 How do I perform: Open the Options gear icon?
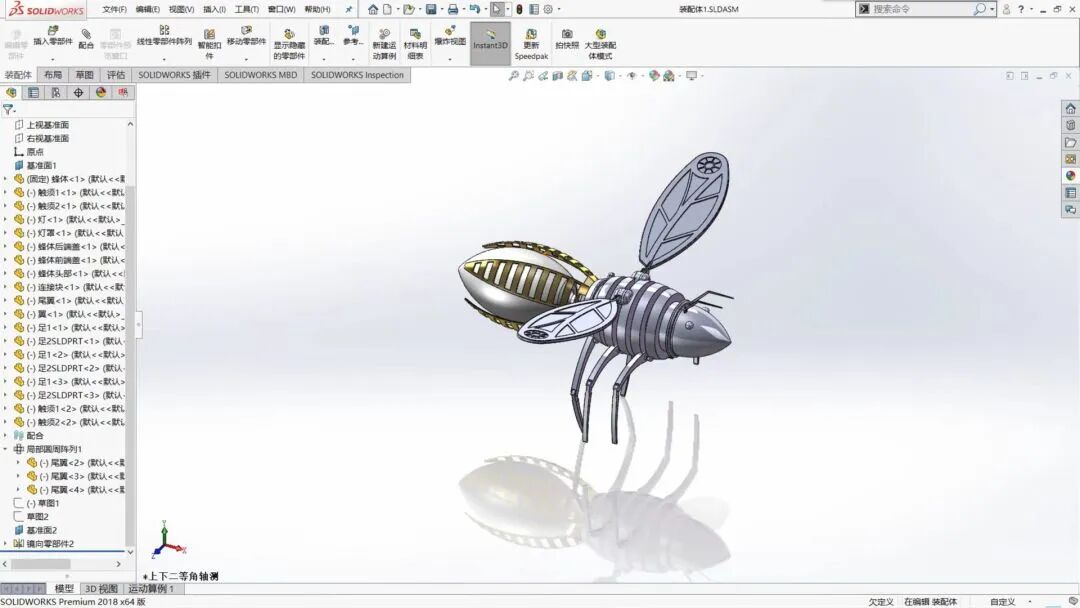548,10
